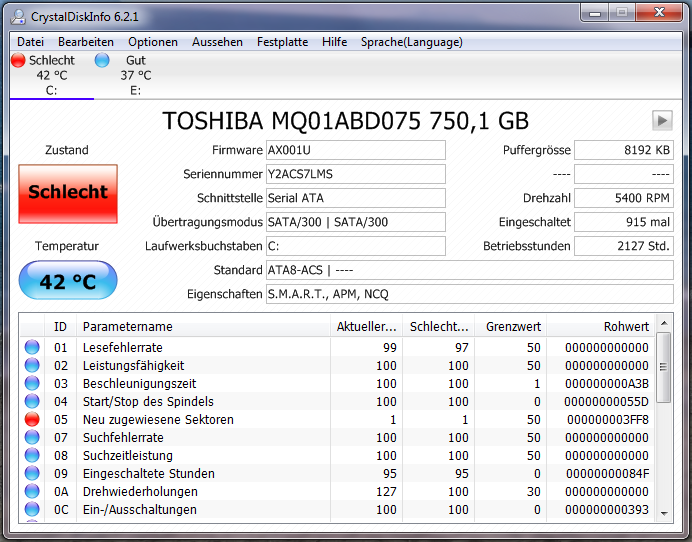
Task: Open the Optionen menu
Action: coord(153,42)
